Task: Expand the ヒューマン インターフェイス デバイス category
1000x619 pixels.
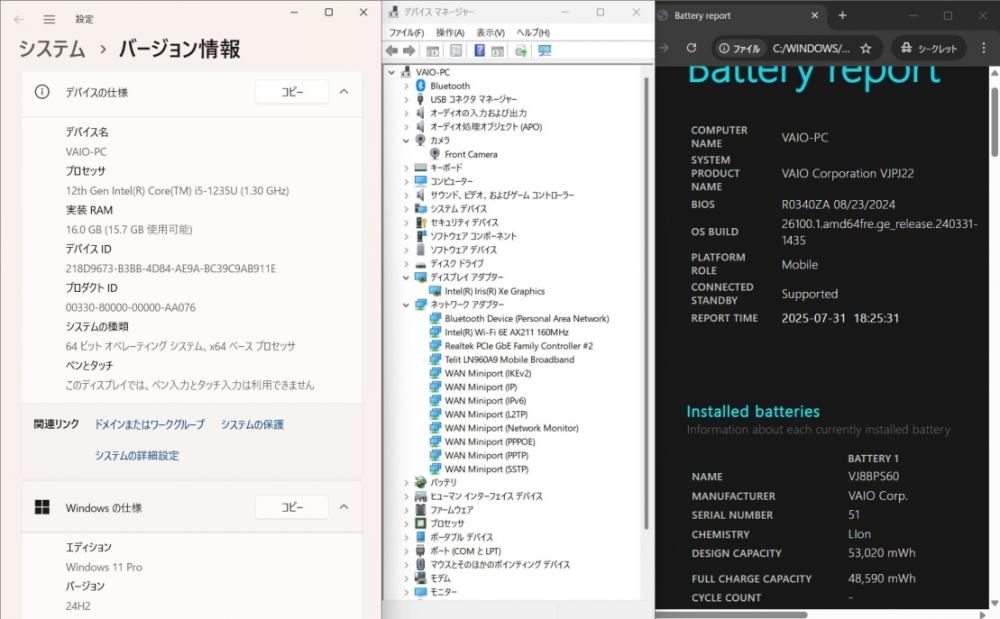Action: pyautogui.click(x=406, y=496)
